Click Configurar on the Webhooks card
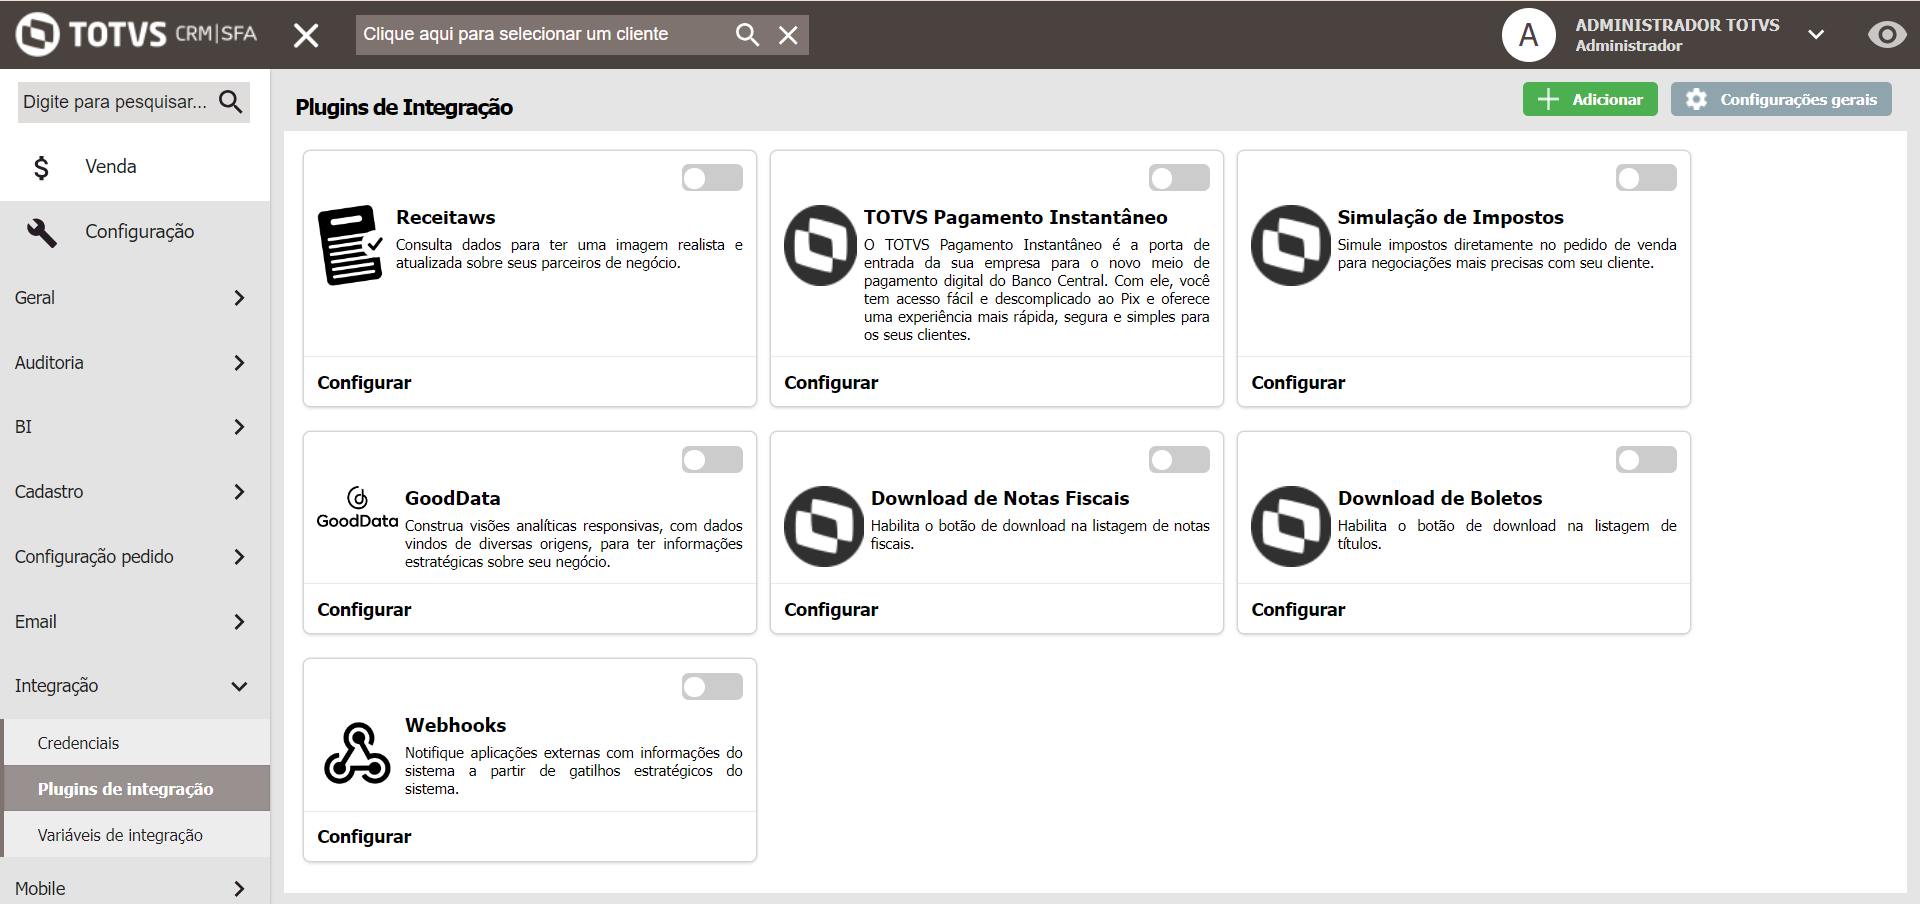This screenshot has width=1920, height=904. click(x=364, y=837)
